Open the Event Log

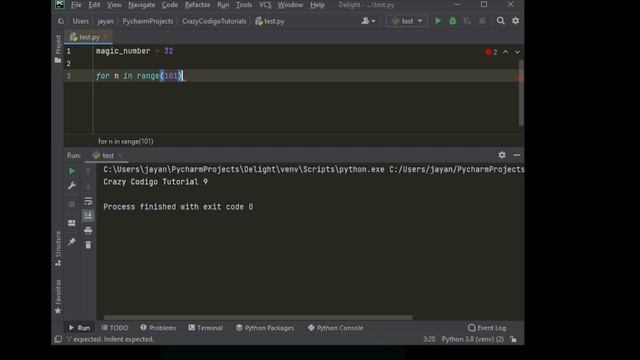click(487, 328)
